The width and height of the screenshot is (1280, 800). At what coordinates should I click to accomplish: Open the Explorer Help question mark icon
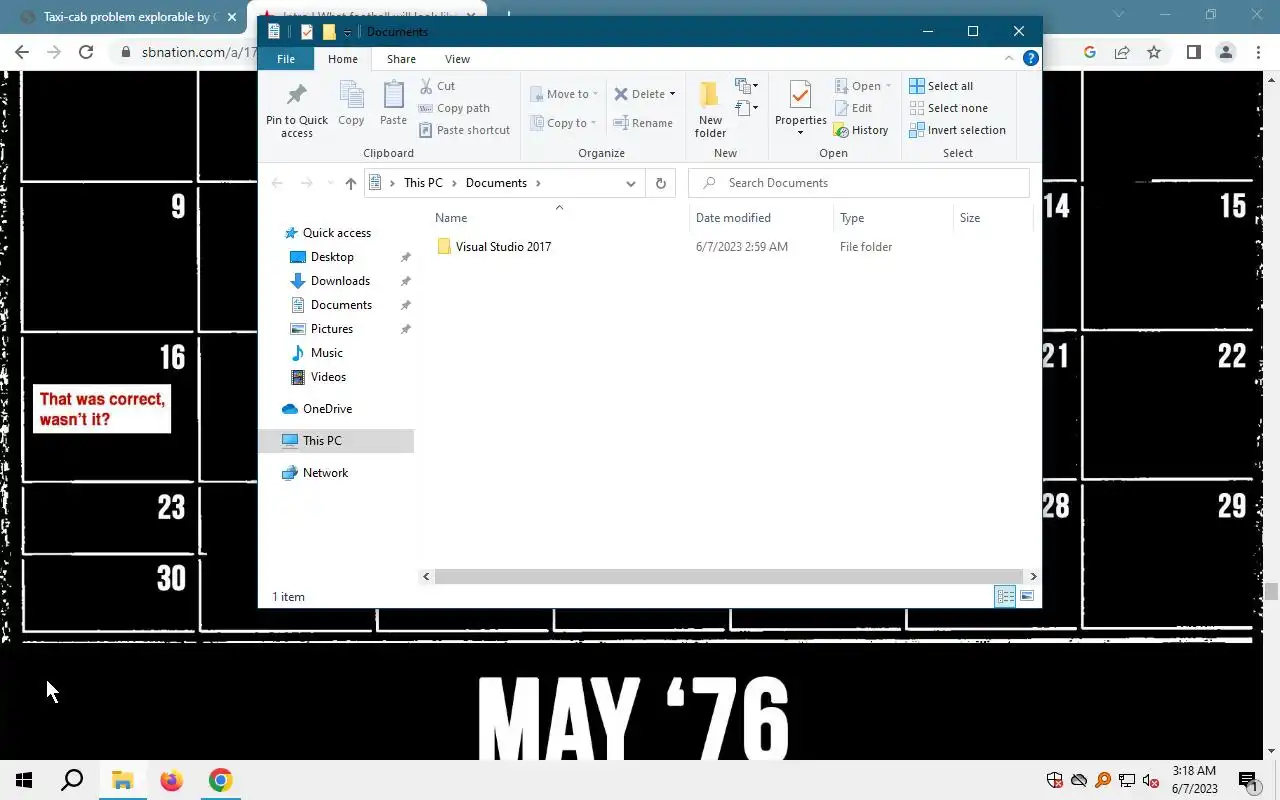click(1030, 59)
